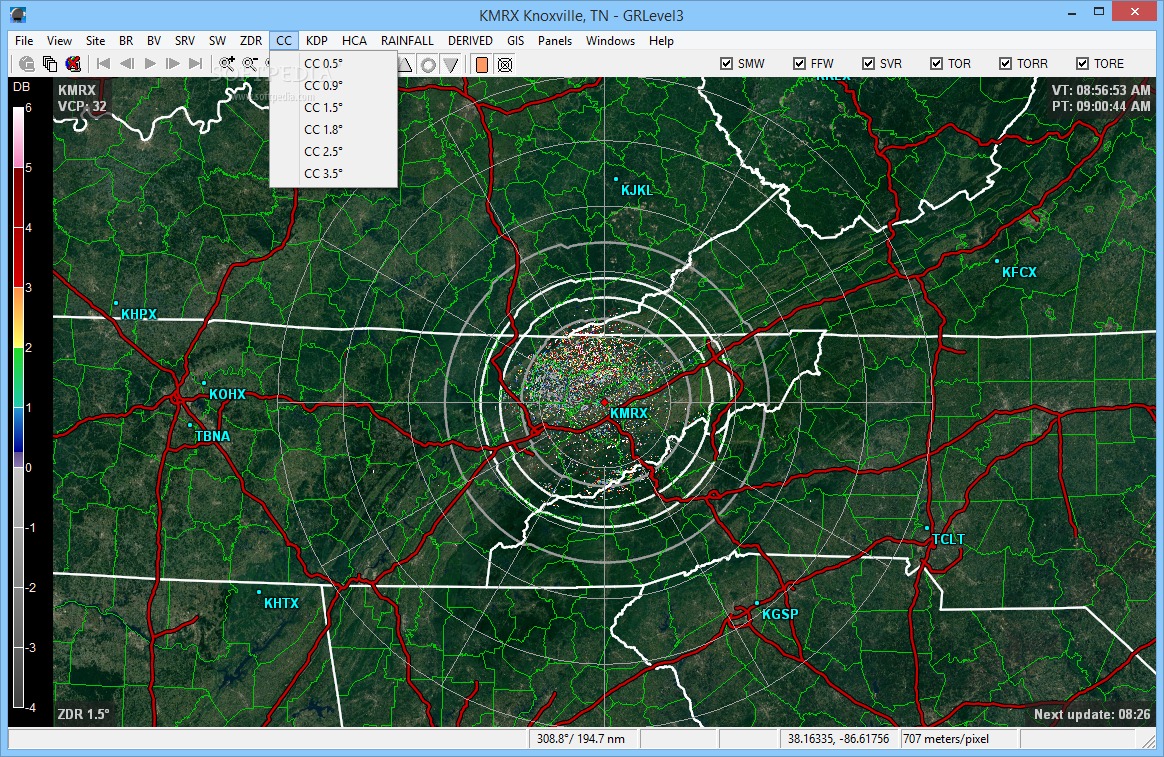Play the radar animation loop

[x=150, y=64]
